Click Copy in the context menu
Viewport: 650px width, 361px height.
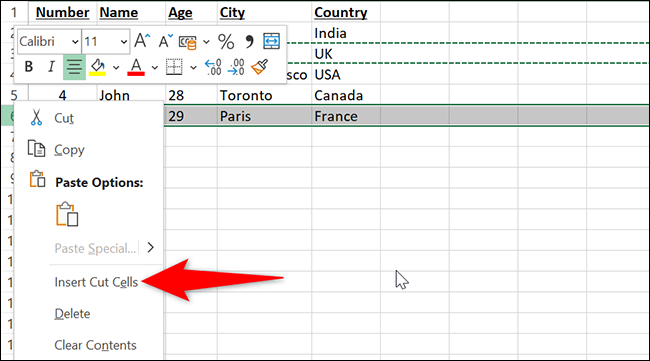point(69,150)
